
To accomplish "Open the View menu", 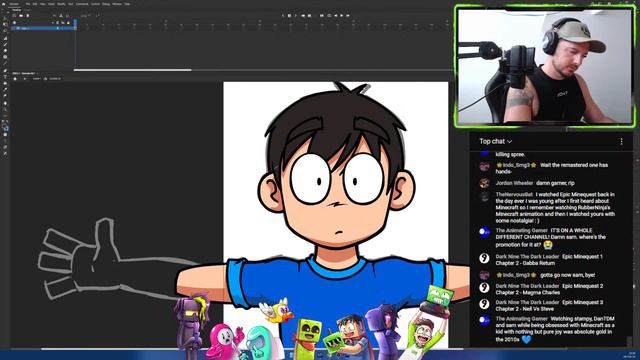I will tap(42, 4).
